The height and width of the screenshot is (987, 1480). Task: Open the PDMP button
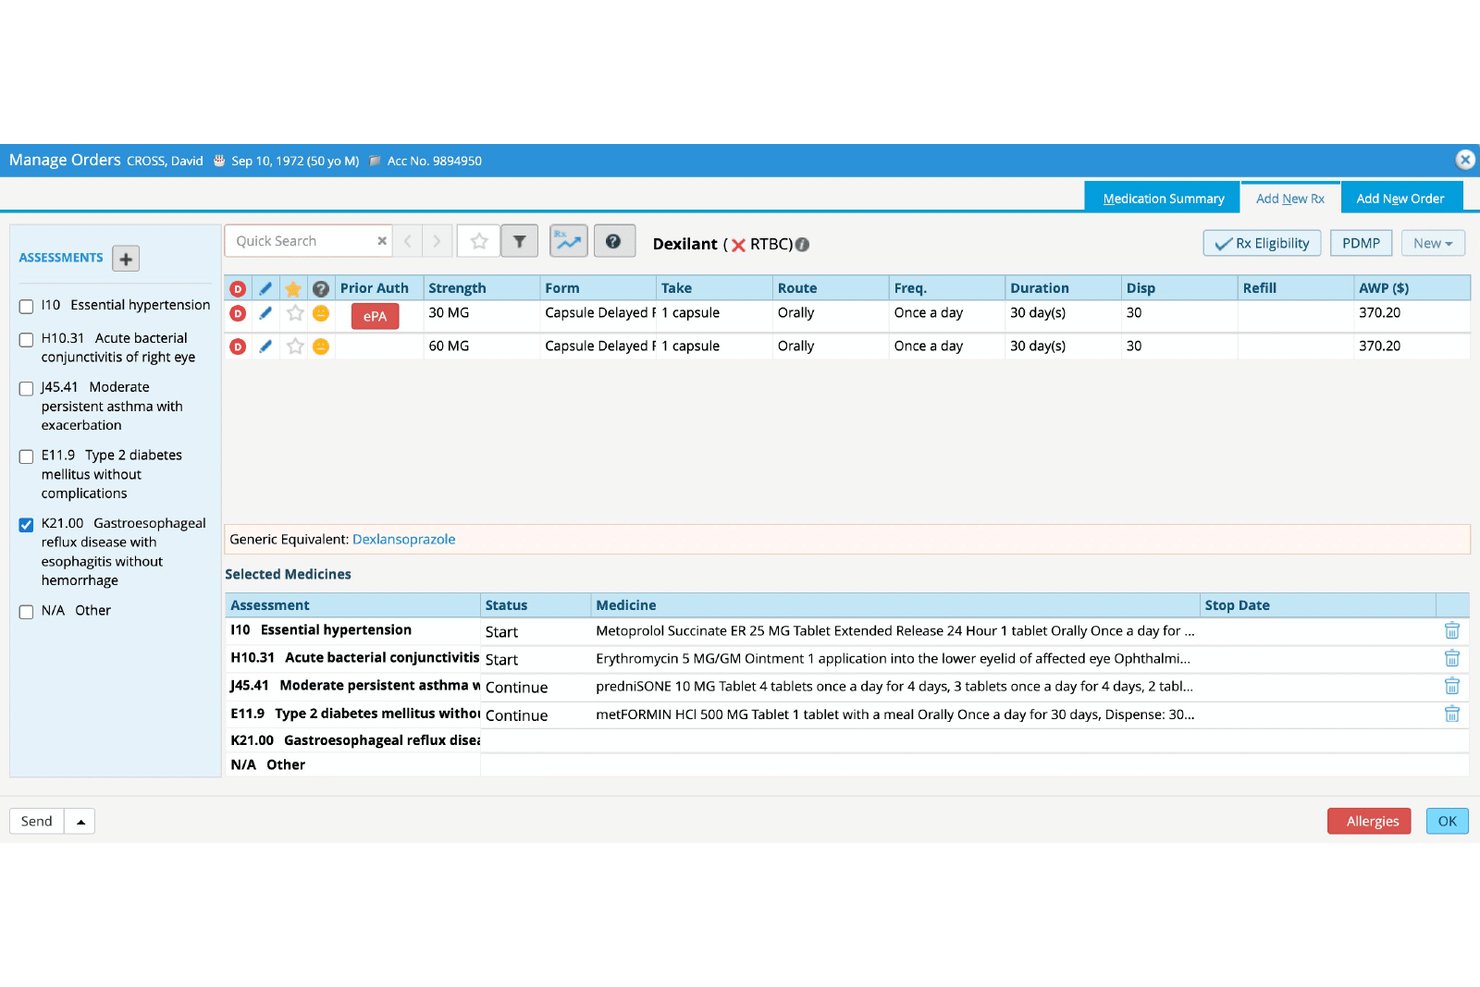click(x=1361, y=243)
